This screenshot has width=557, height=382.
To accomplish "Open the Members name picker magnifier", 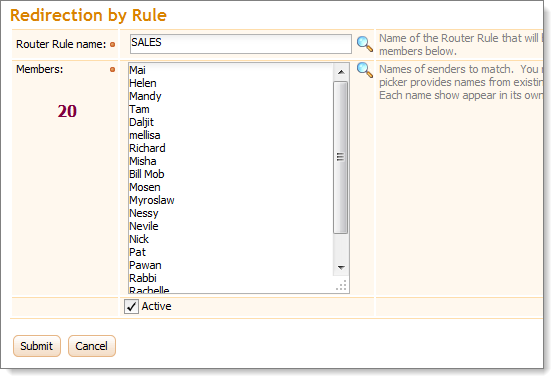I will click(x=364, y=70).
